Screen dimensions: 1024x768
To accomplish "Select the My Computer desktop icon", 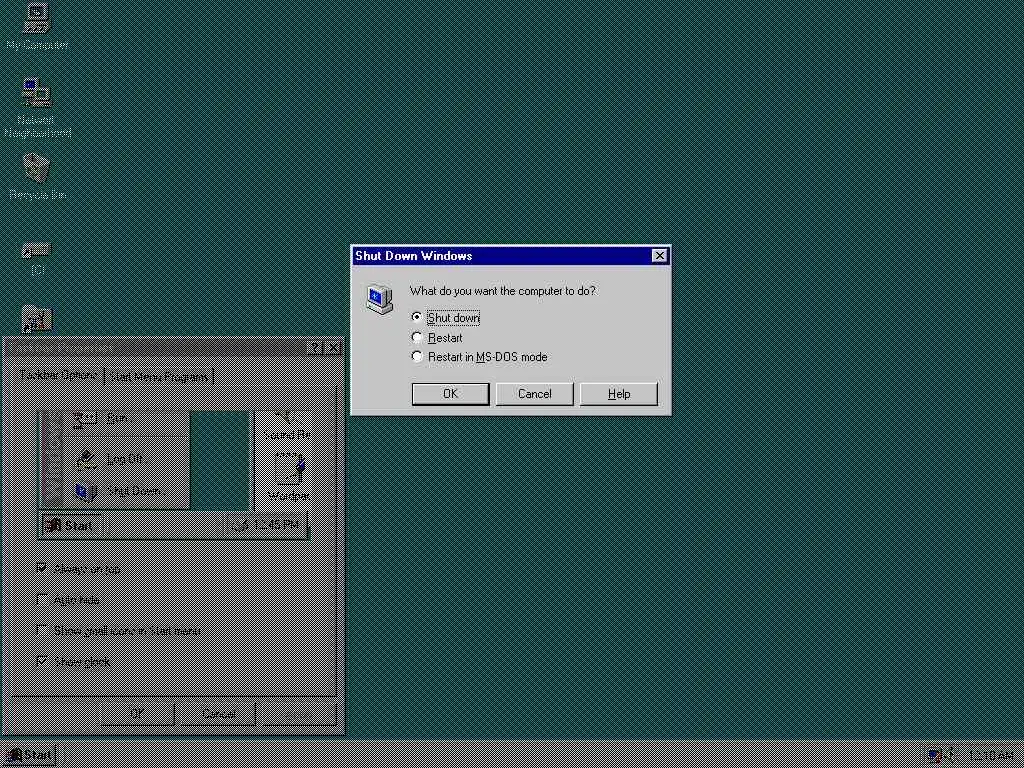I will (x=37, y=26).
